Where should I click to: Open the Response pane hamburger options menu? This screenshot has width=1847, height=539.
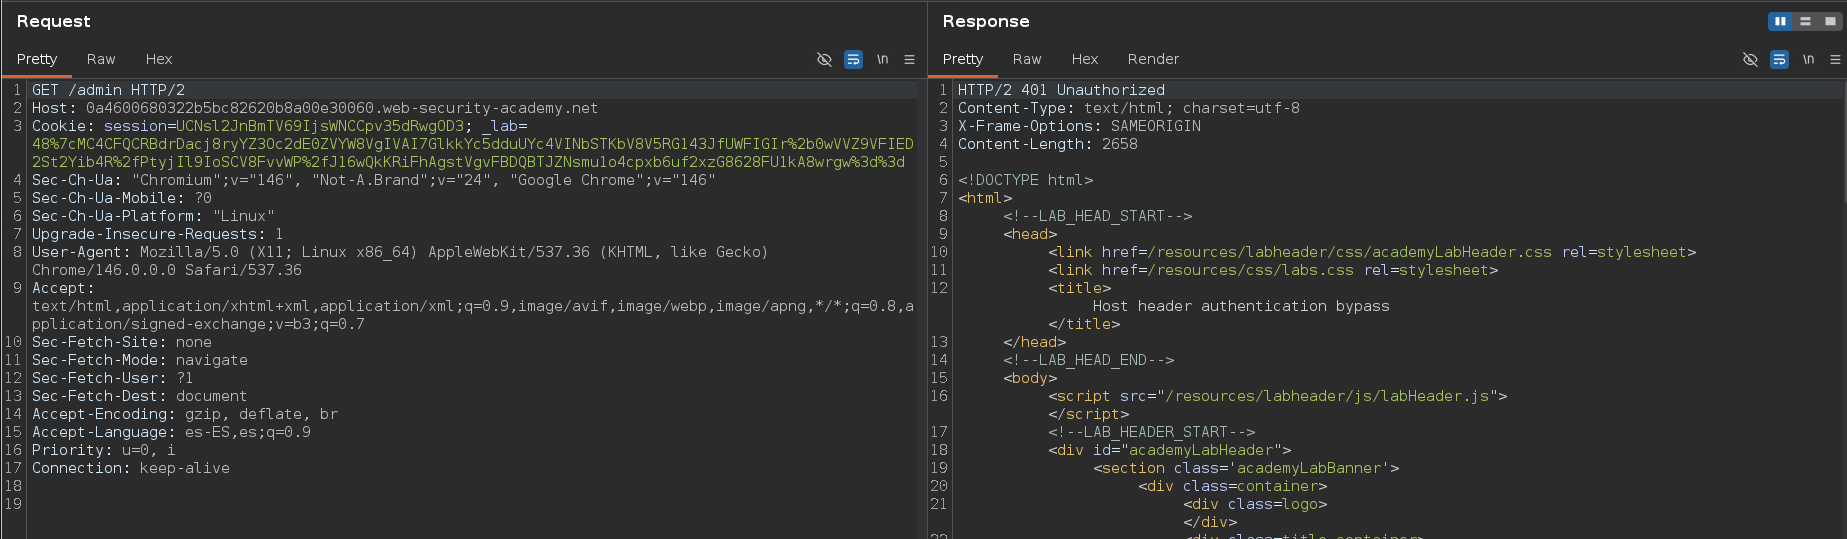(x=1835, y=60)
